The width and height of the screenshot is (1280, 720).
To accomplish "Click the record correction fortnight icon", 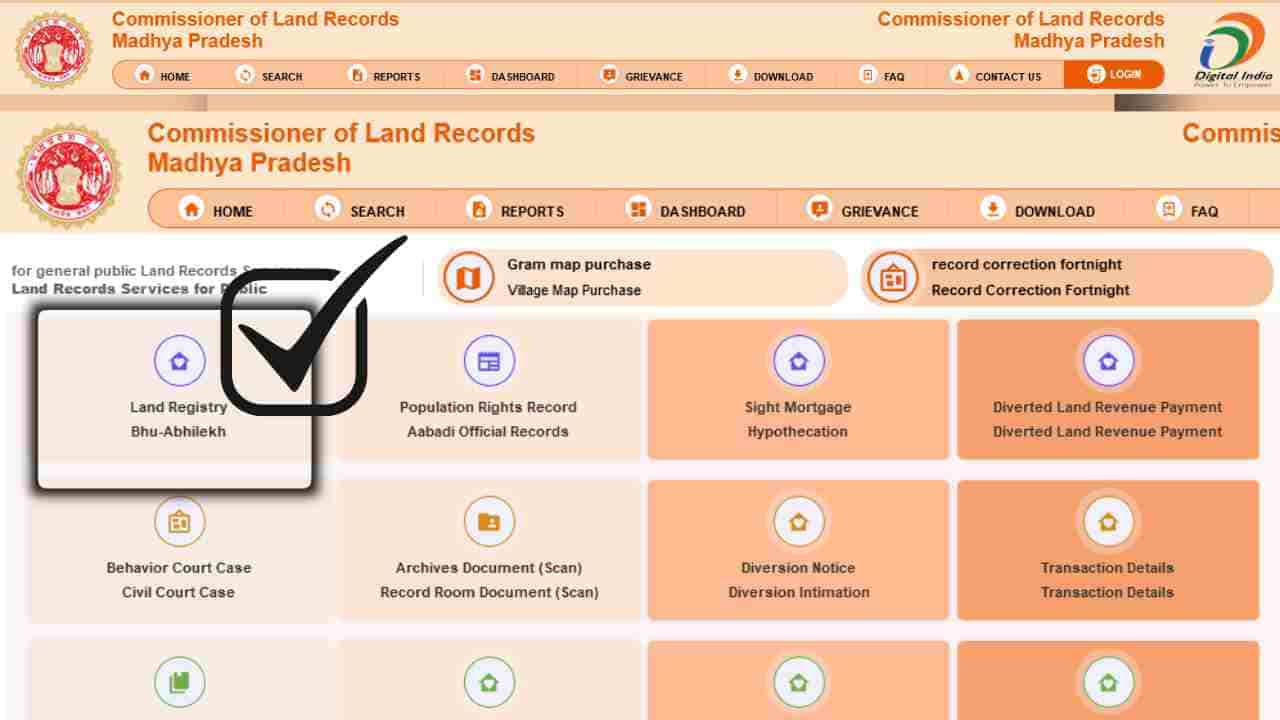I will point(892,277).
